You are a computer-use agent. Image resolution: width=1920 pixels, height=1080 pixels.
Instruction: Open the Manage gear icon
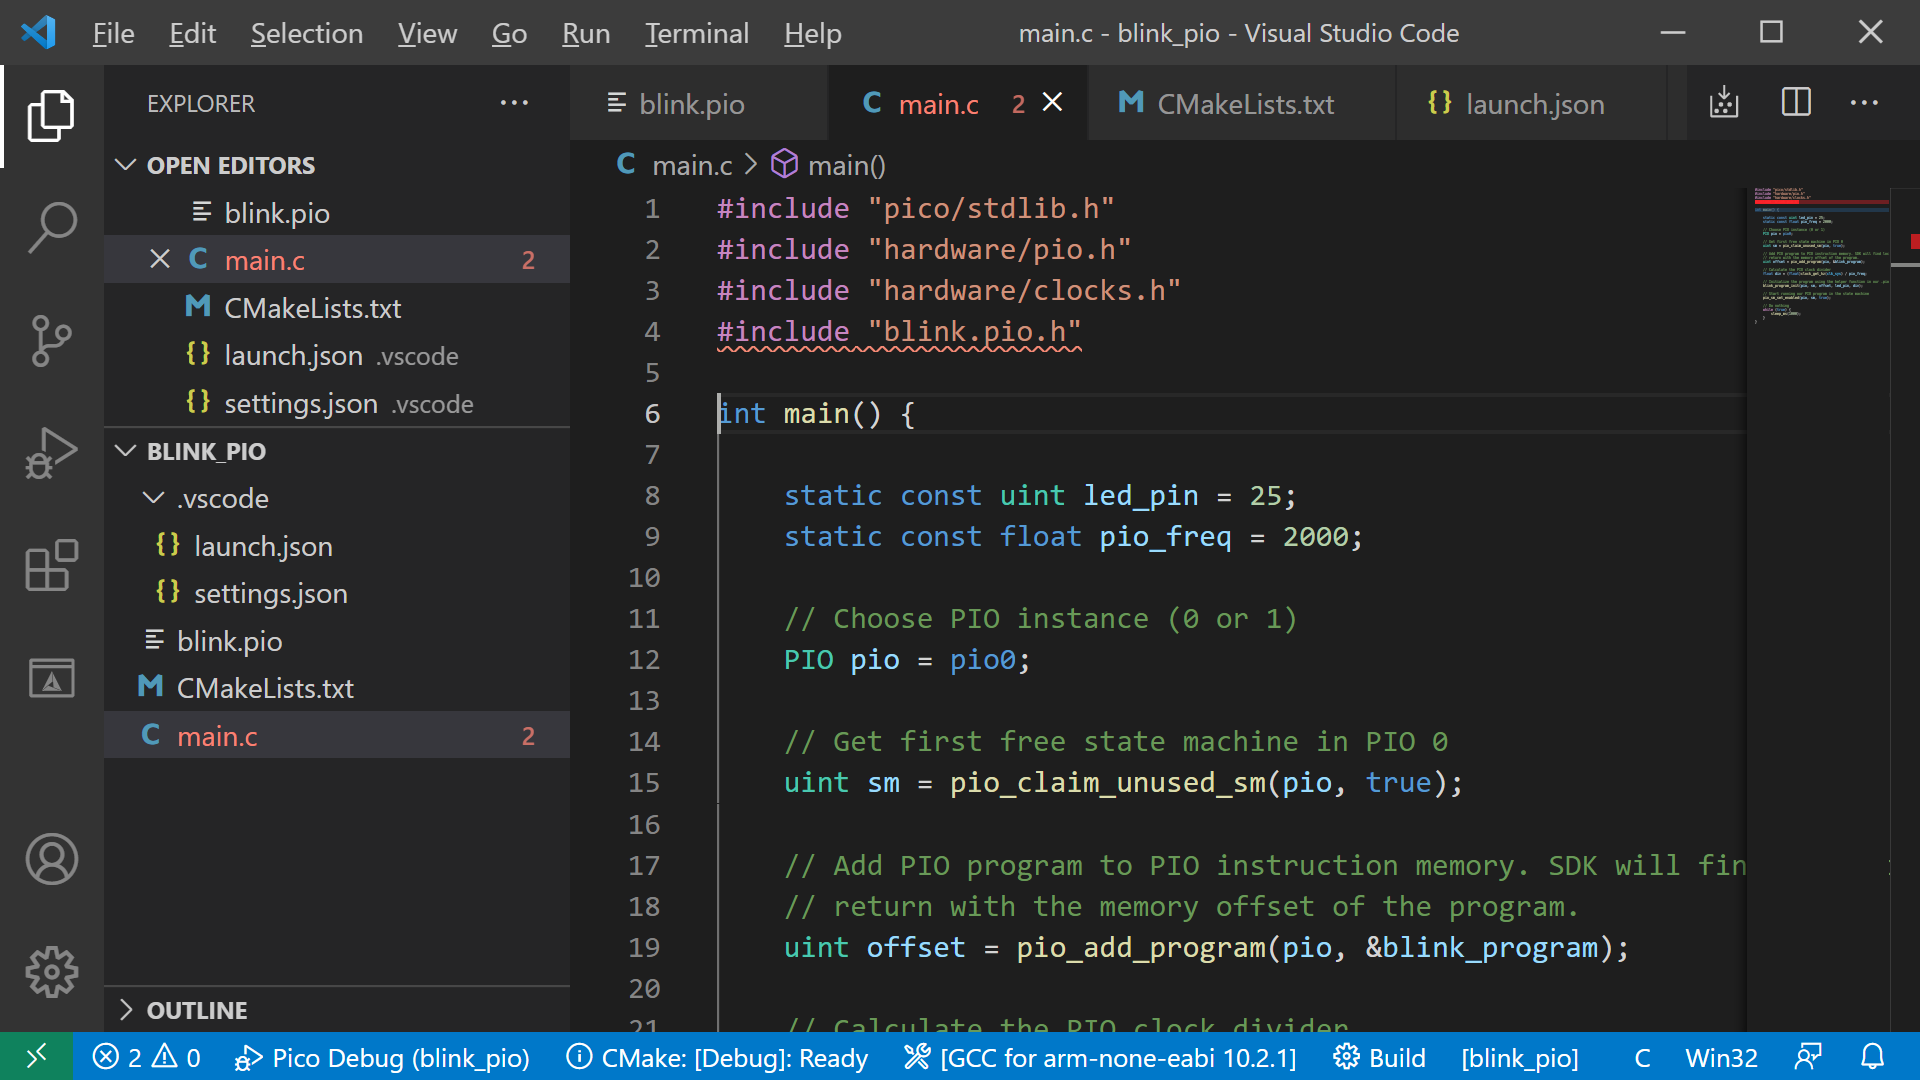51,972
